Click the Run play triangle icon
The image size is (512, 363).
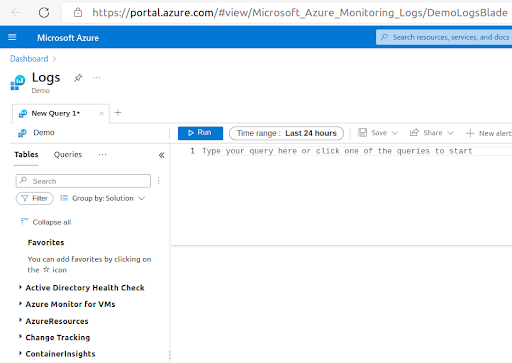[x=191, y=133]
